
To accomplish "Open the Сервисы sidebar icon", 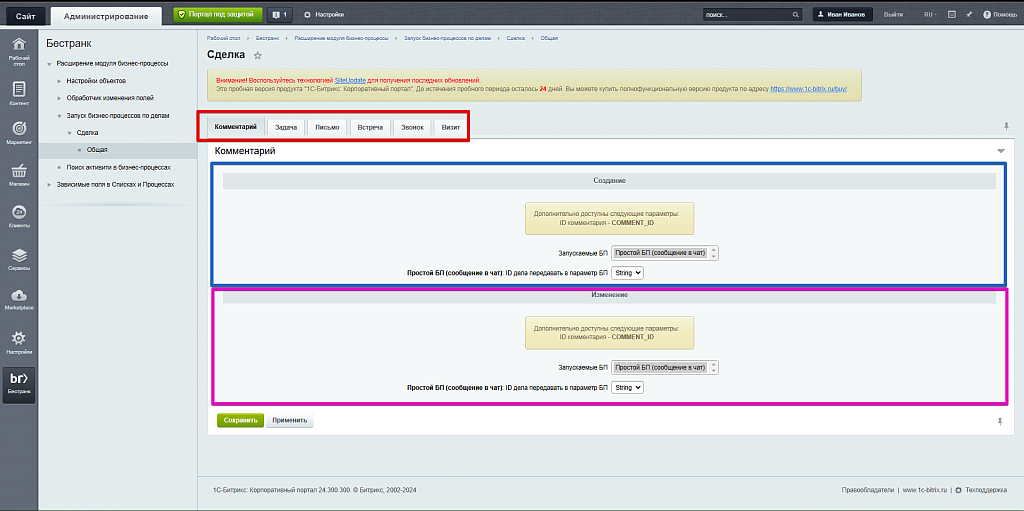I will click(18, 258).
